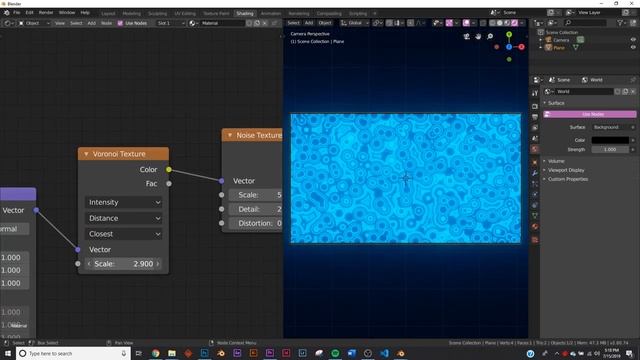Click the Windows Start button
This screenshot has width=640, height=360.
[x=8, y=353]
